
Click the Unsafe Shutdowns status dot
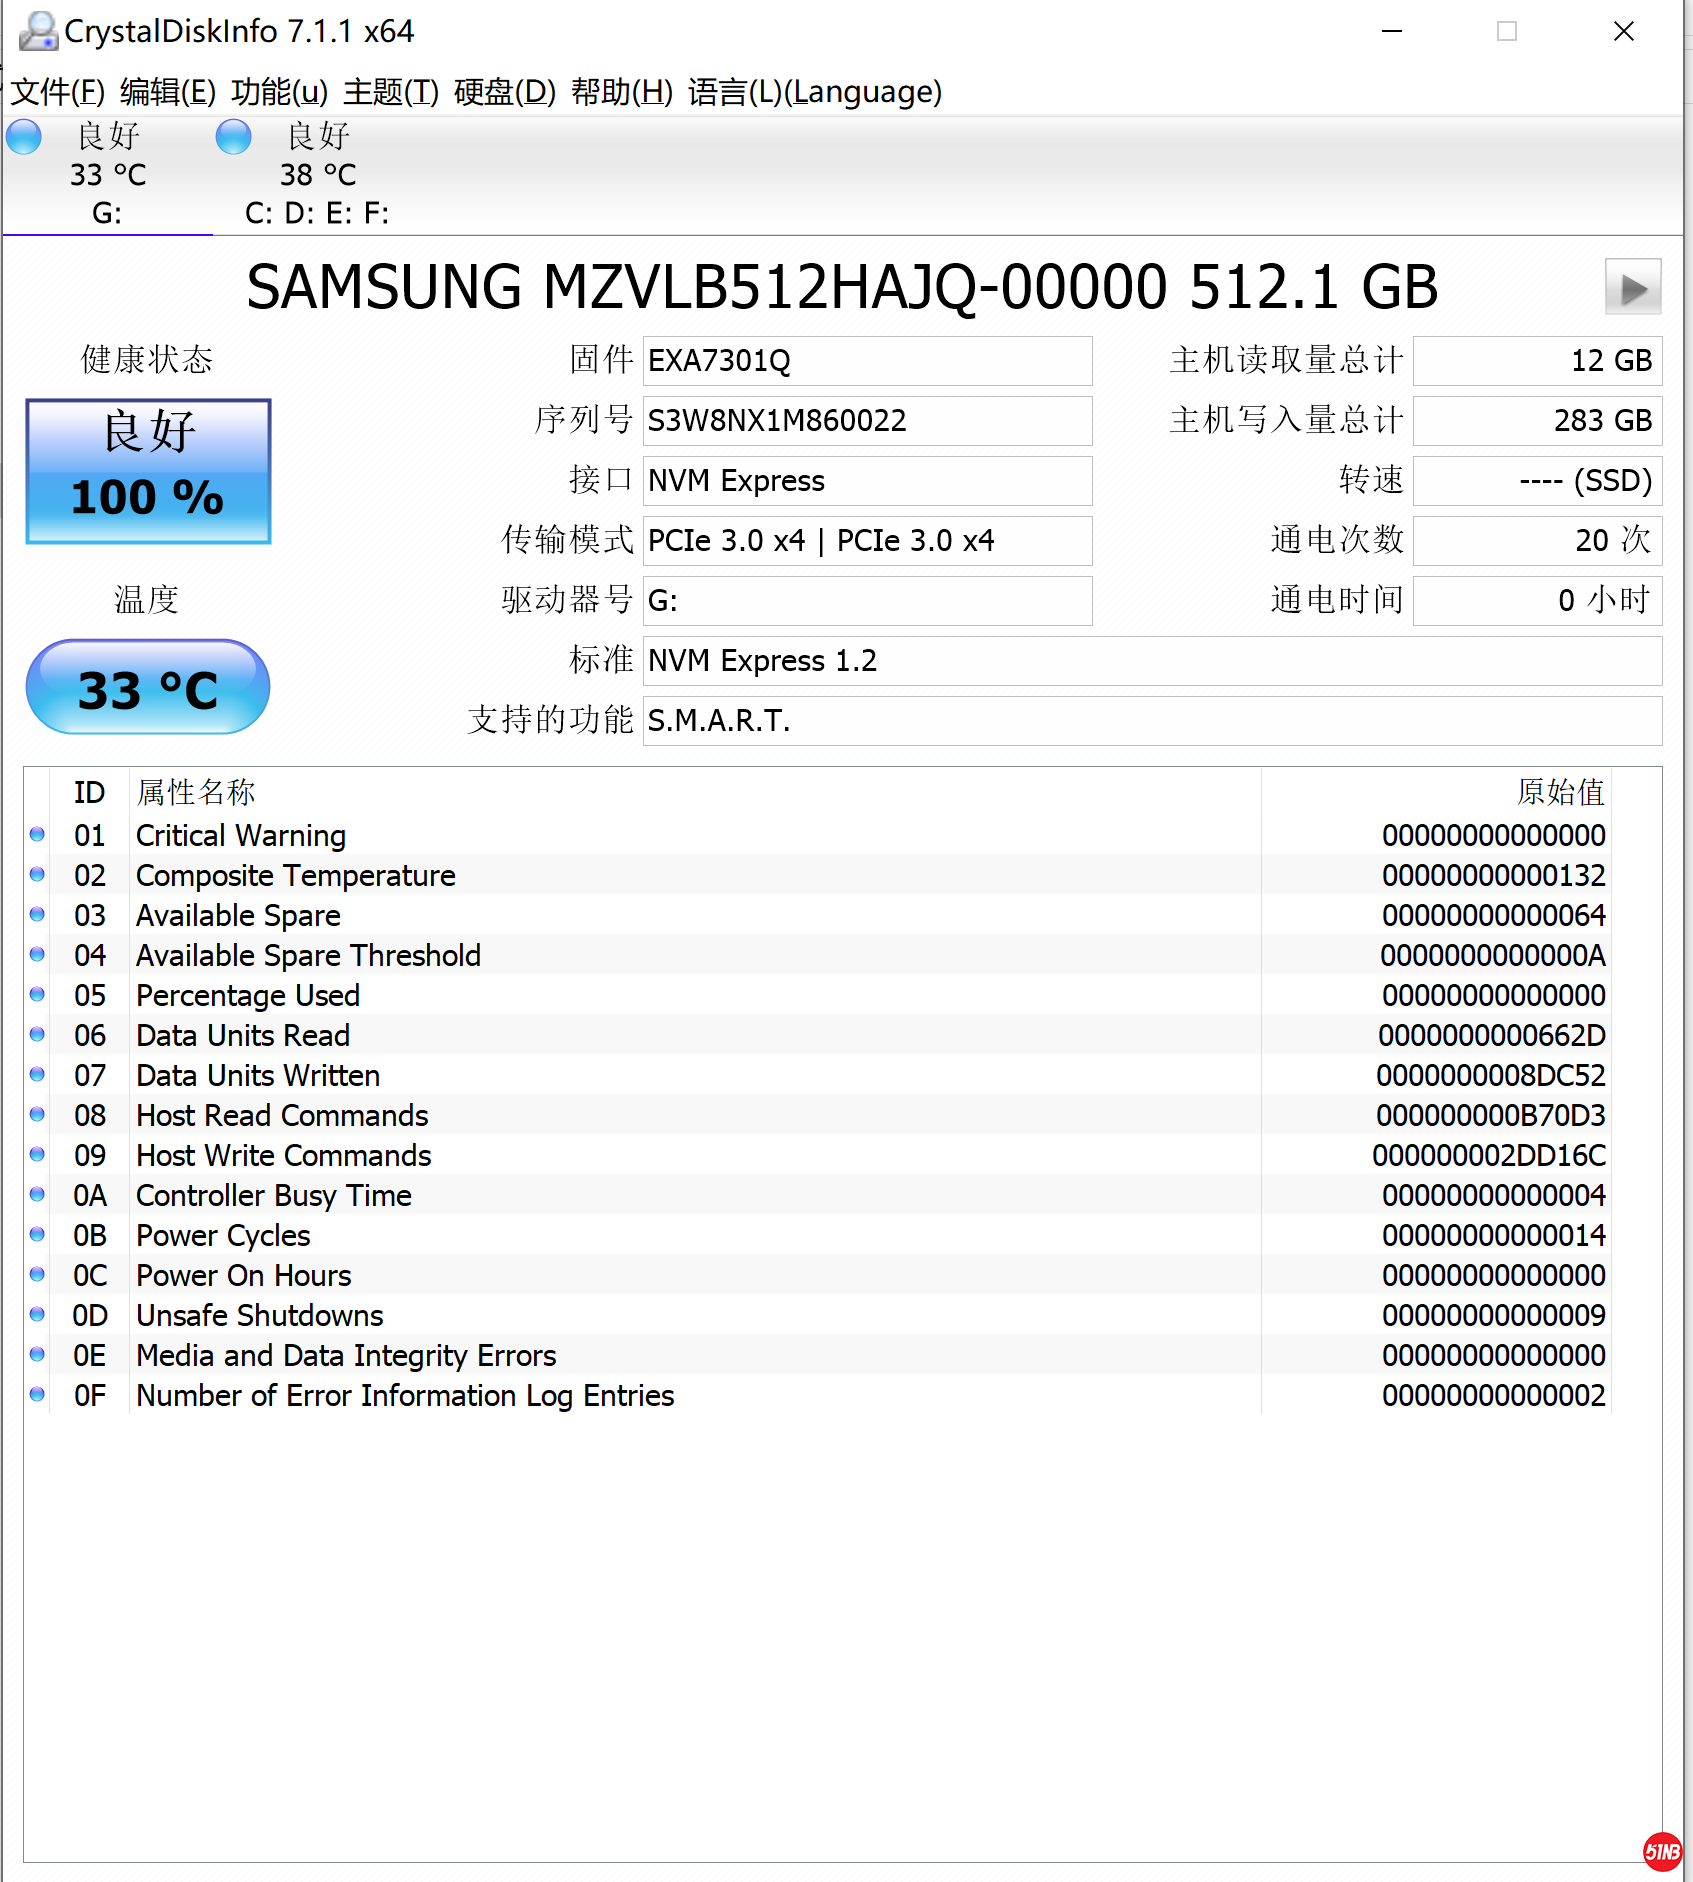coord(37,1314)
